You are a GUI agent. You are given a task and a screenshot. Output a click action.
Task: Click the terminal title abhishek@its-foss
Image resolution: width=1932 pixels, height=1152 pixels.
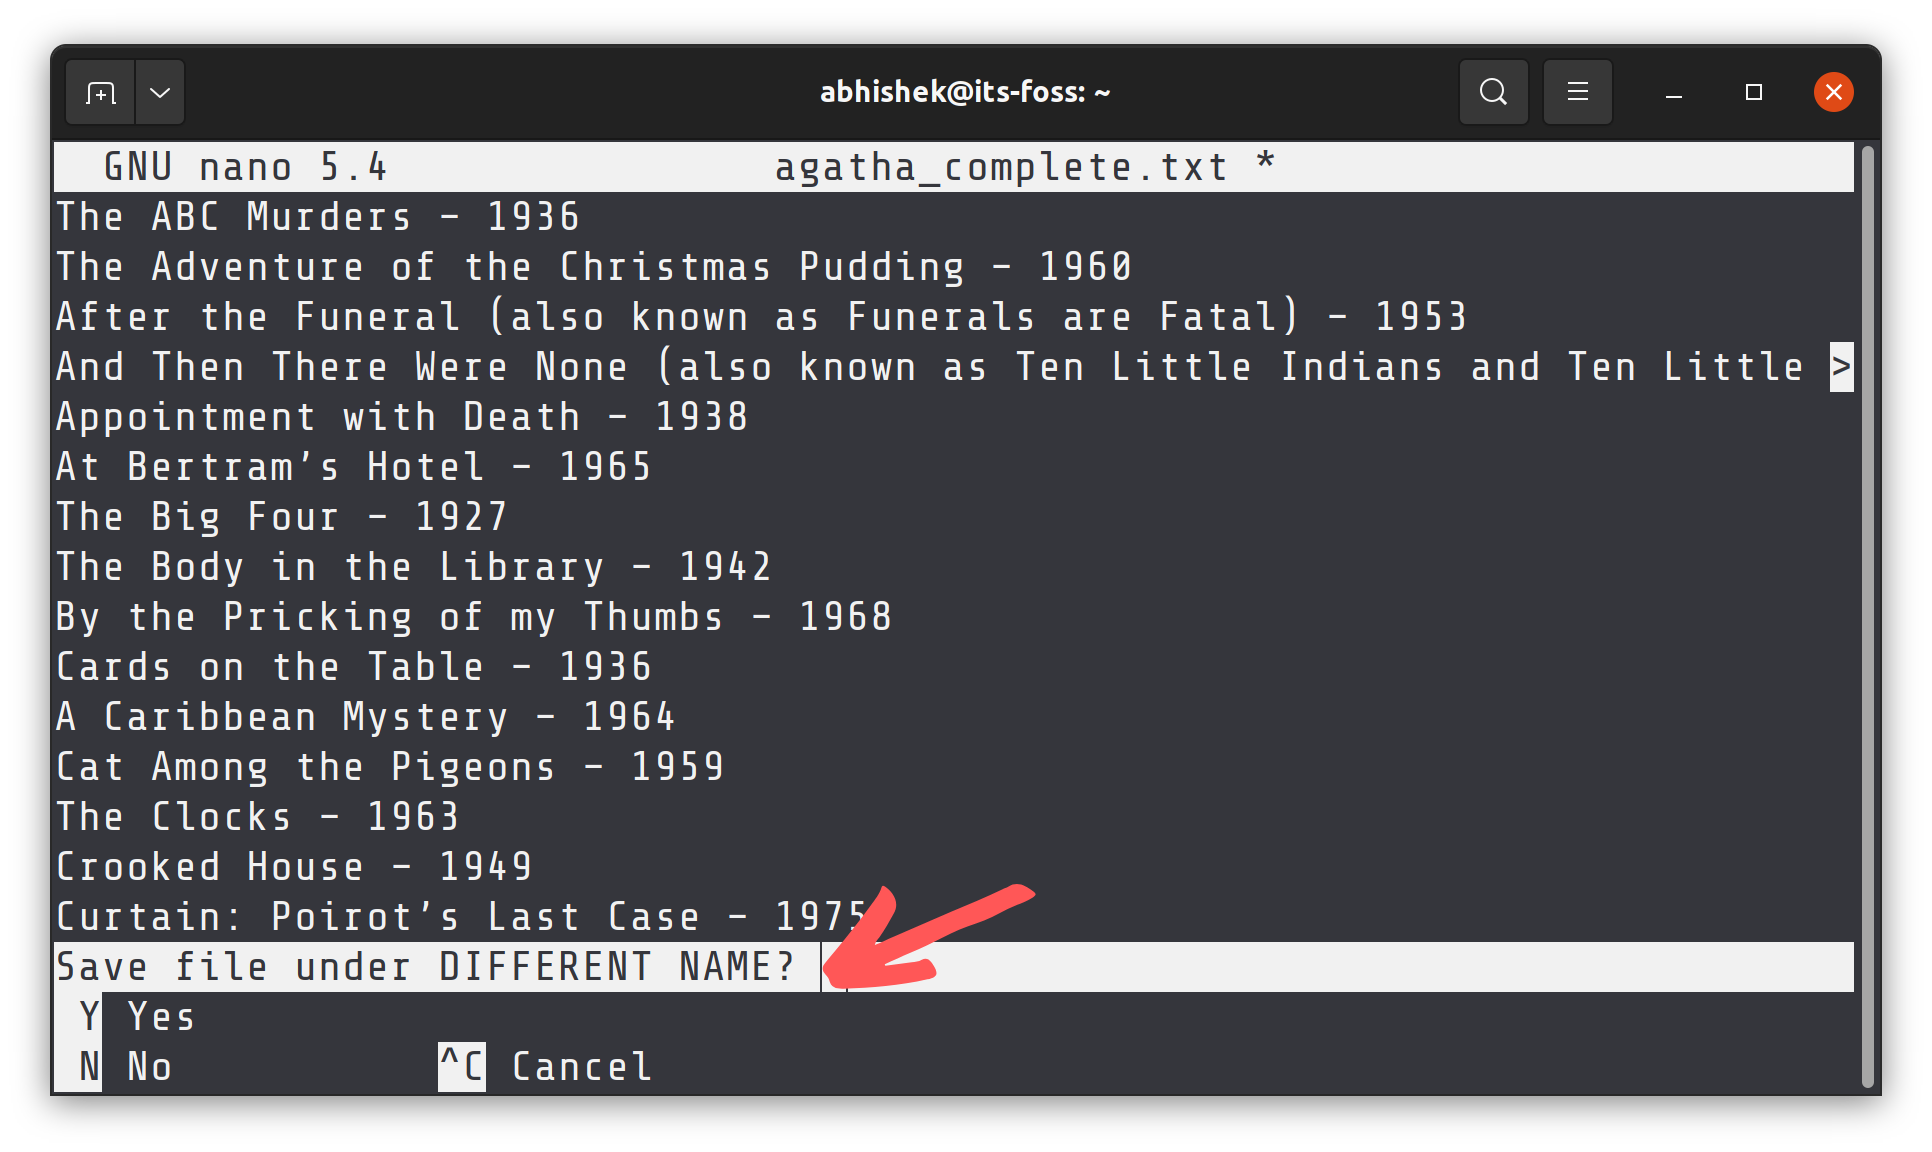963,91
